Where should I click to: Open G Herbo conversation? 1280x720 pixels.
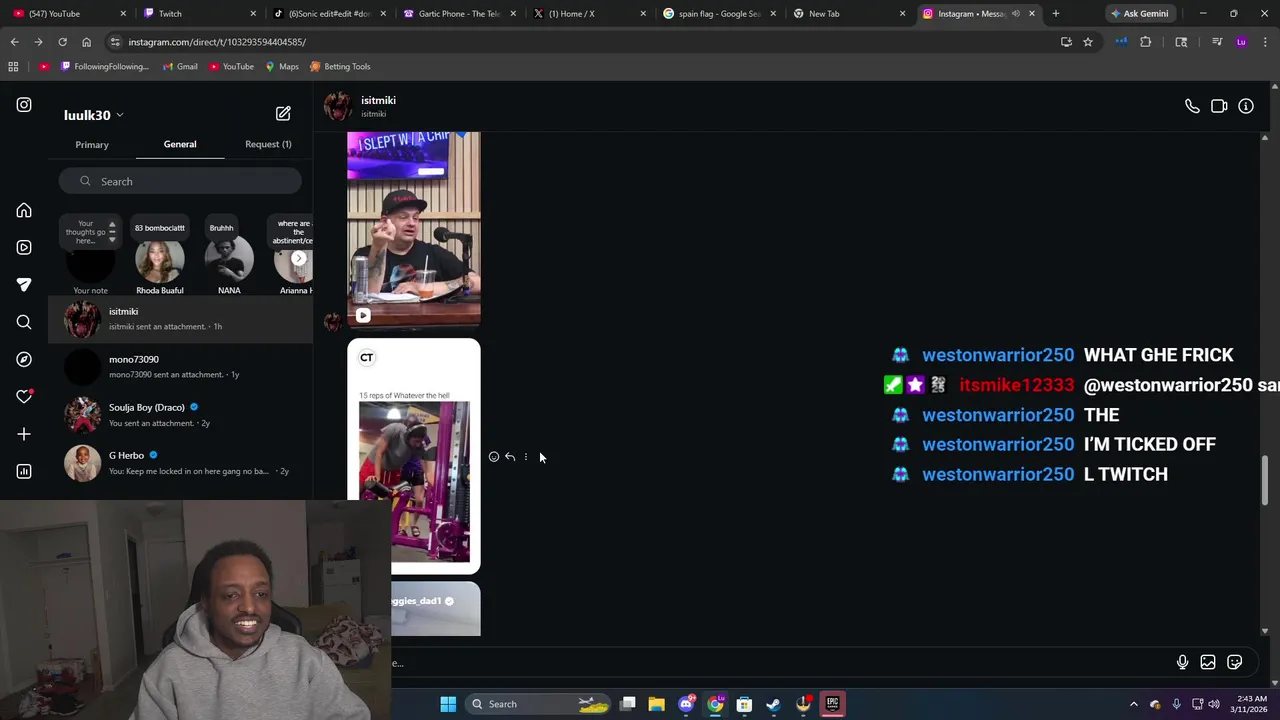(180, 463)
